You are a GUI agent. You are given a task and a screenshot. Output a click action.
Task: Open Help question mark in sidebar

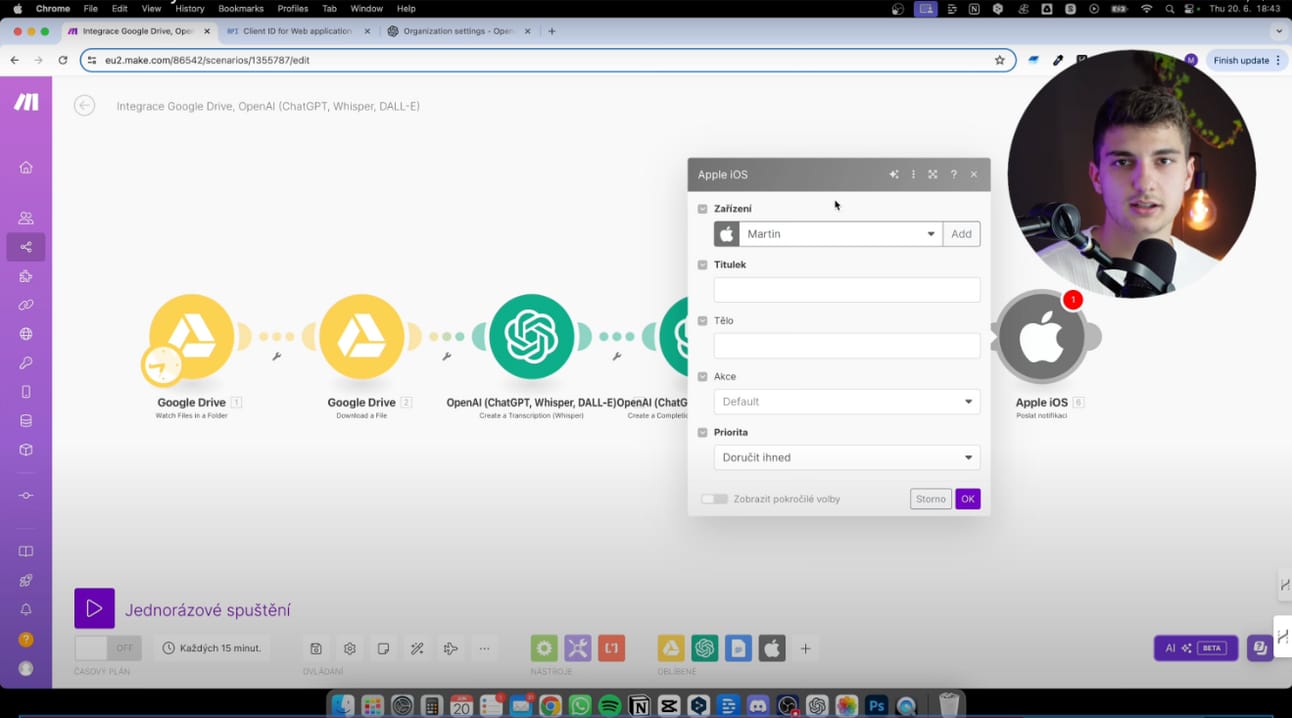point(26,640)
